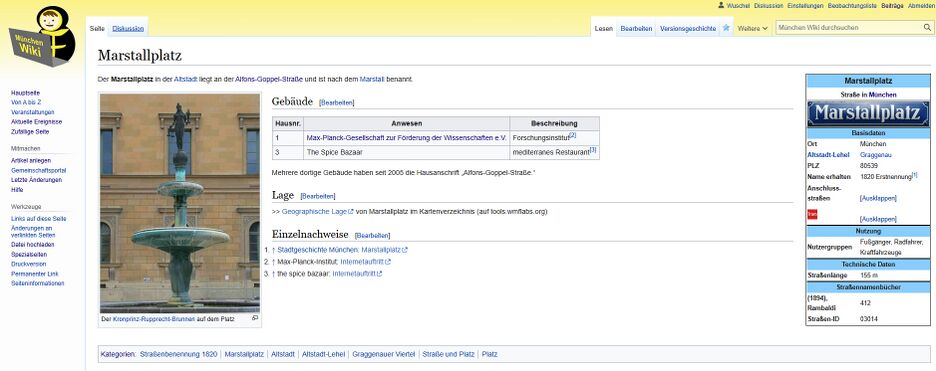
Task: Click Artikel anlegen in the sidebar
Action: [x=30, y=160]
